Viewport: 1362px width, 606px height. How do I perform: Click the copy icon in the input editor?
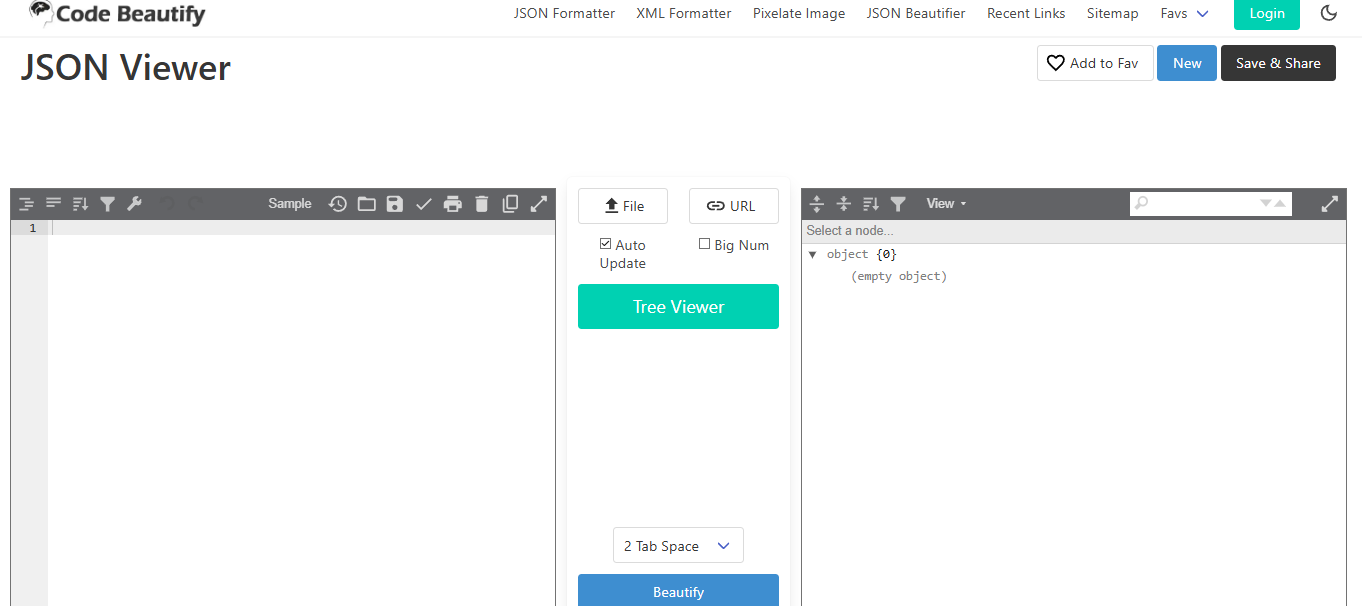coord(510,204)
